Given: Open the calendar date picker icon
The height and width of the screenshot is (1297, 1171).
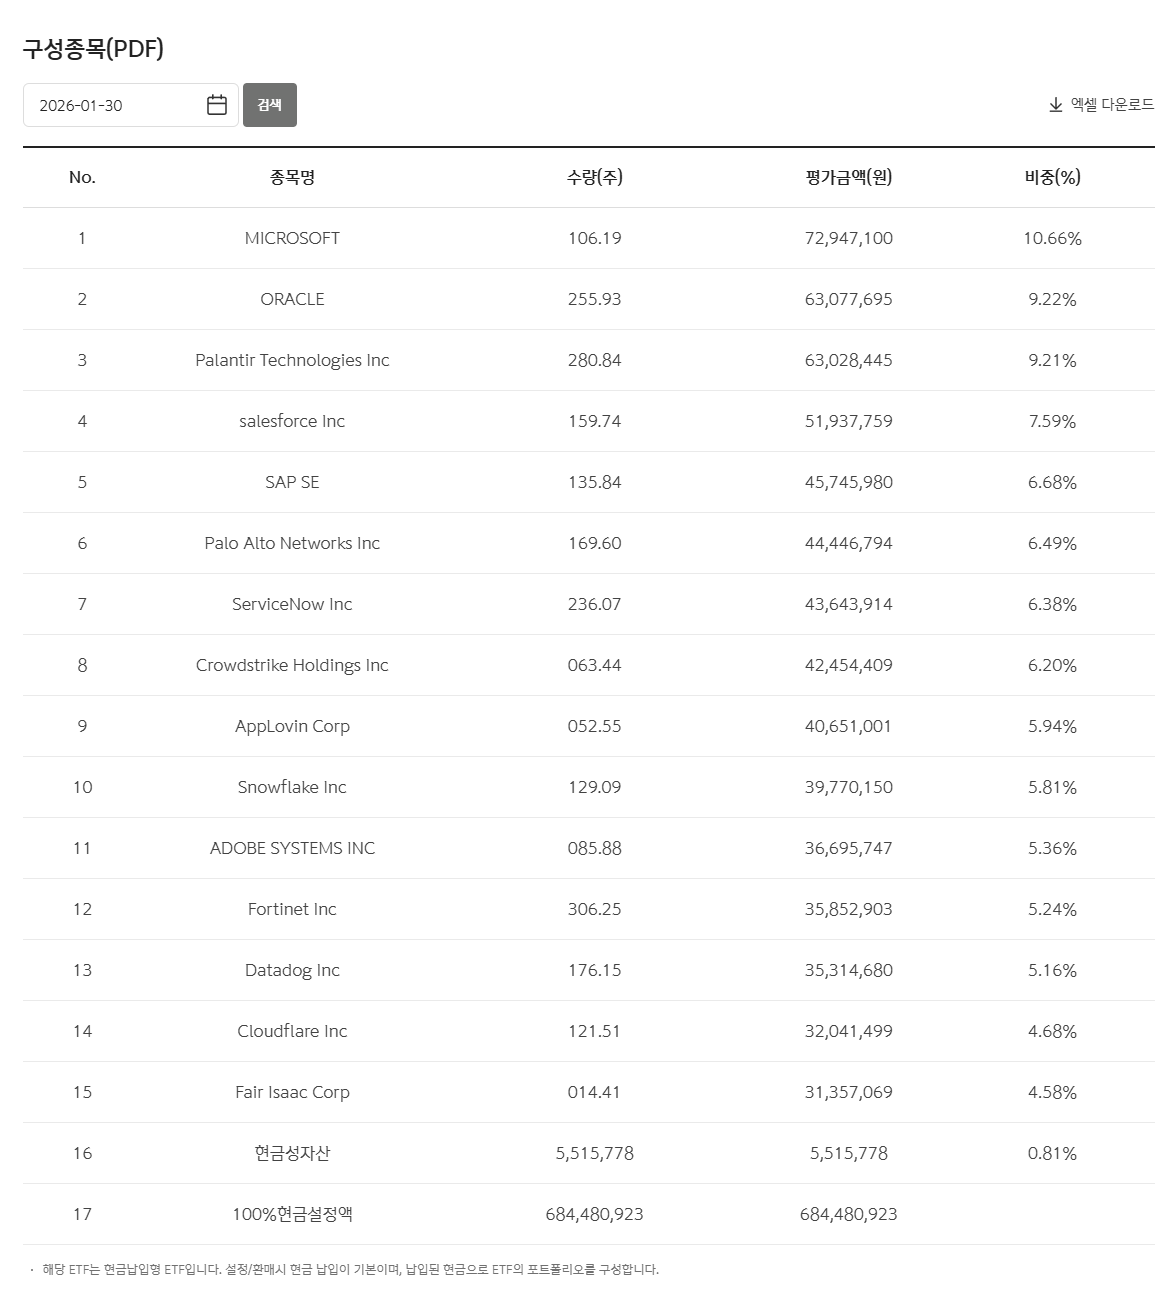Looking at the screenshot, I should click(217, 105).
